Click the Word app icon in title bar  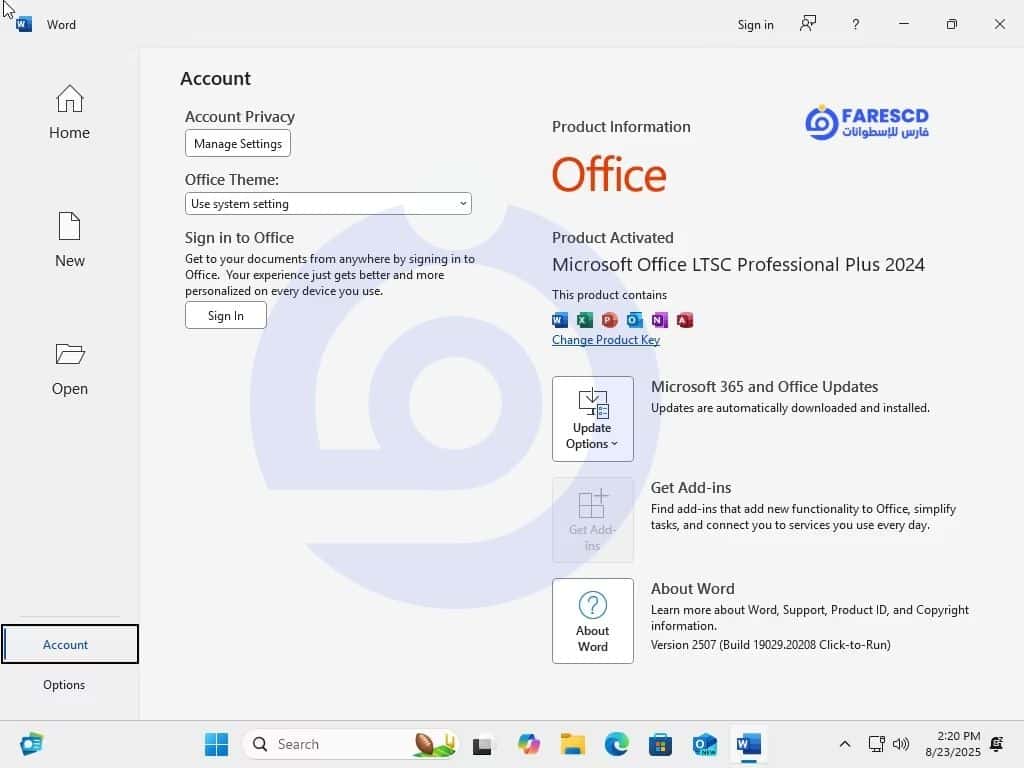pos(24,25)
